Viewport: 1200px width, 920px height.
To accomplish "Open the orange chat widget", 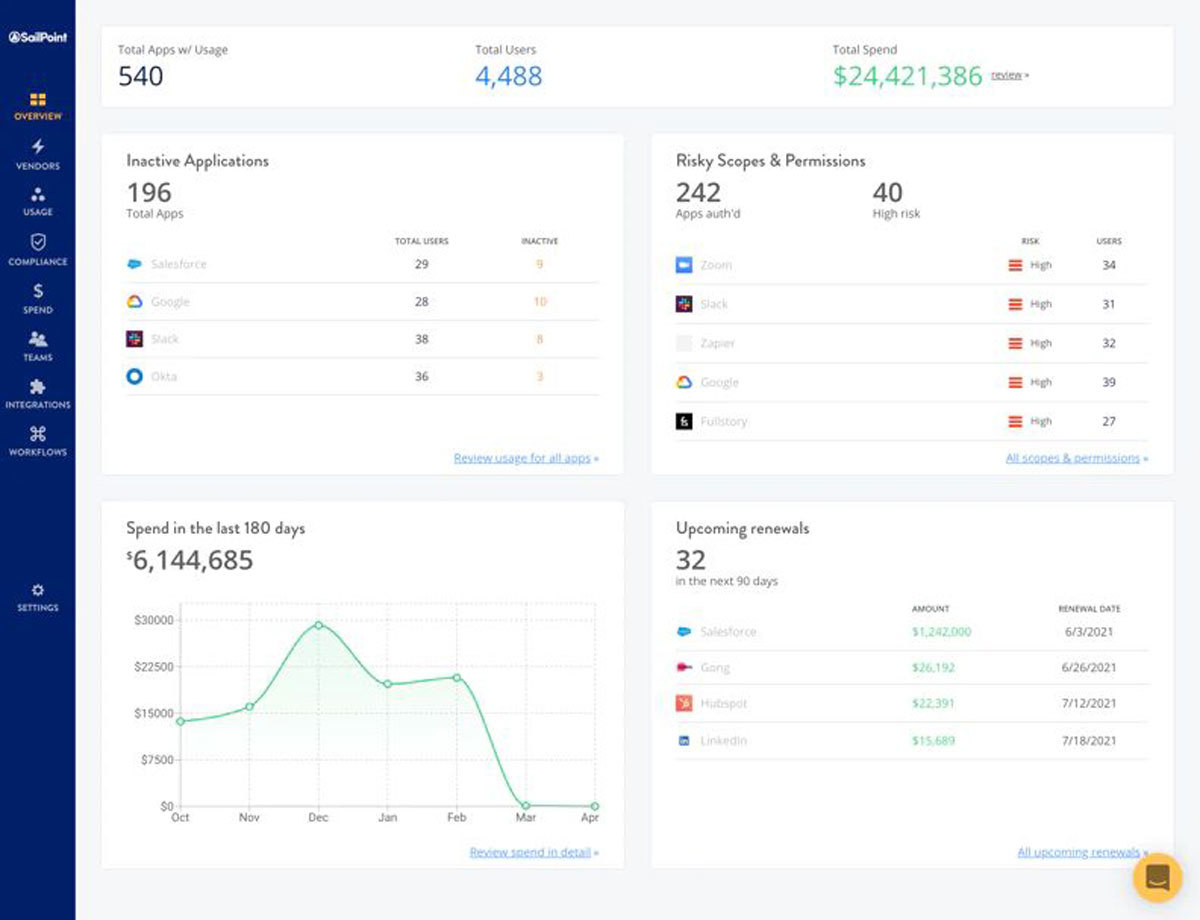I will point(1158,878).
